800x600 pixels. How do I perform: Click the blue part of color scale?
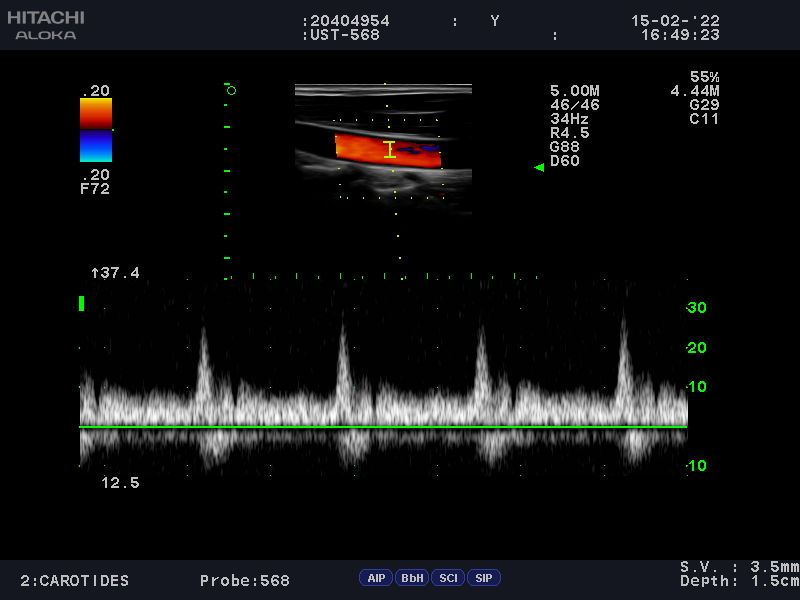[96, 146]
